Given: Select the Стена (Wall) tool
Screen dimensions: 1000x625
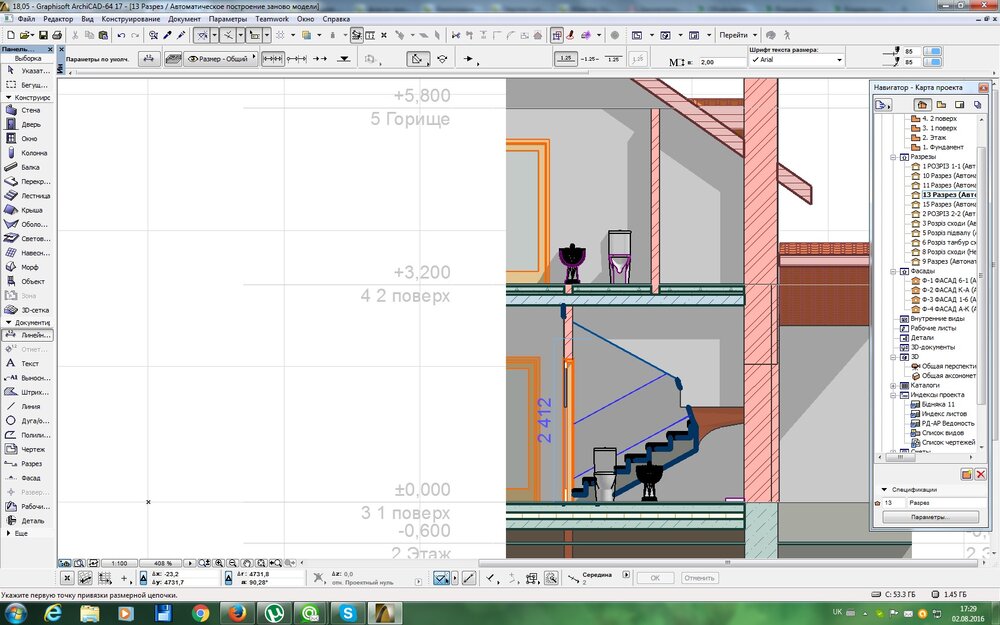Looking at the screenshot, I should (30, 110).
